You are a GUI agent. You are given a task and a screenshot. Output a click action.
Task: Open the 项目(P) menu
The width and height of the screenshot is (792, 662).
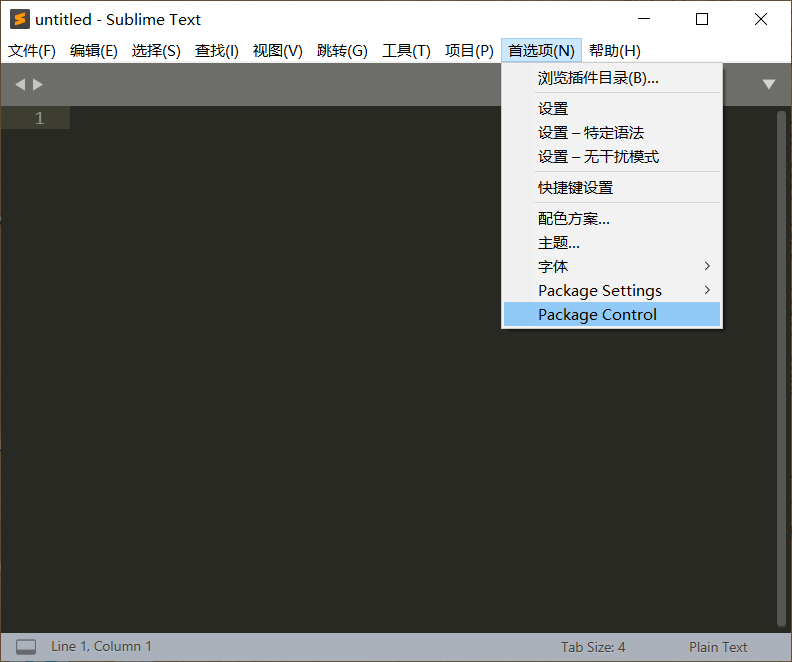(x=469, y=51)
